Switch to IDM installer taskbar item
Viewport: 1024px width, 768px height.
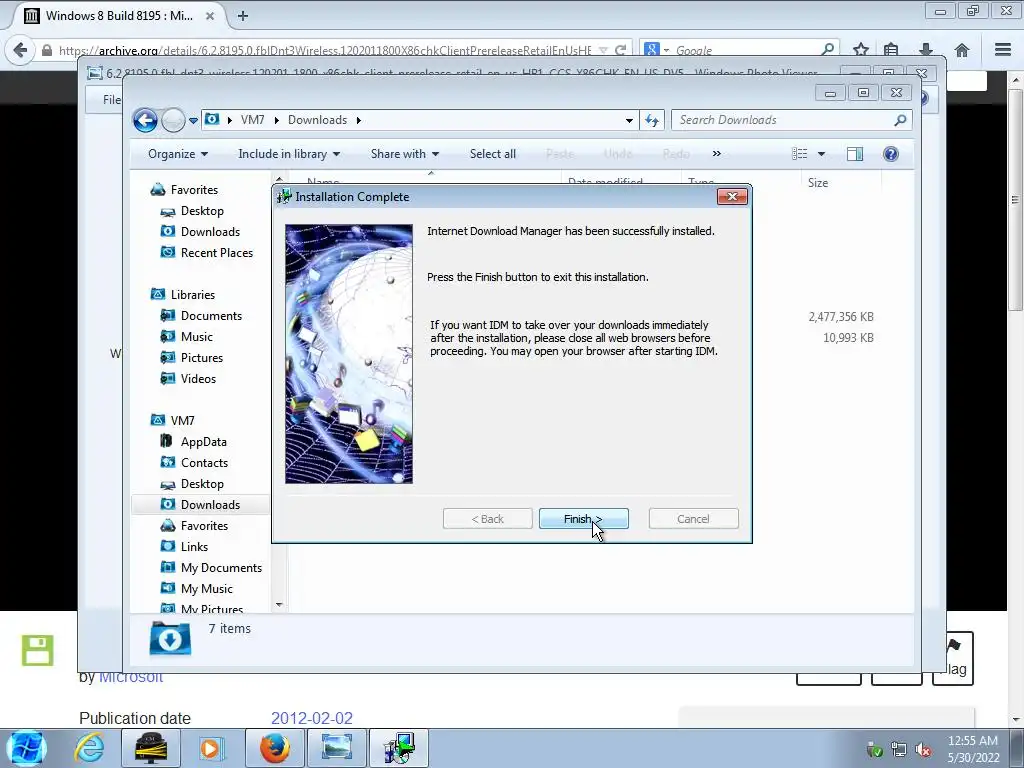(399, 748)
